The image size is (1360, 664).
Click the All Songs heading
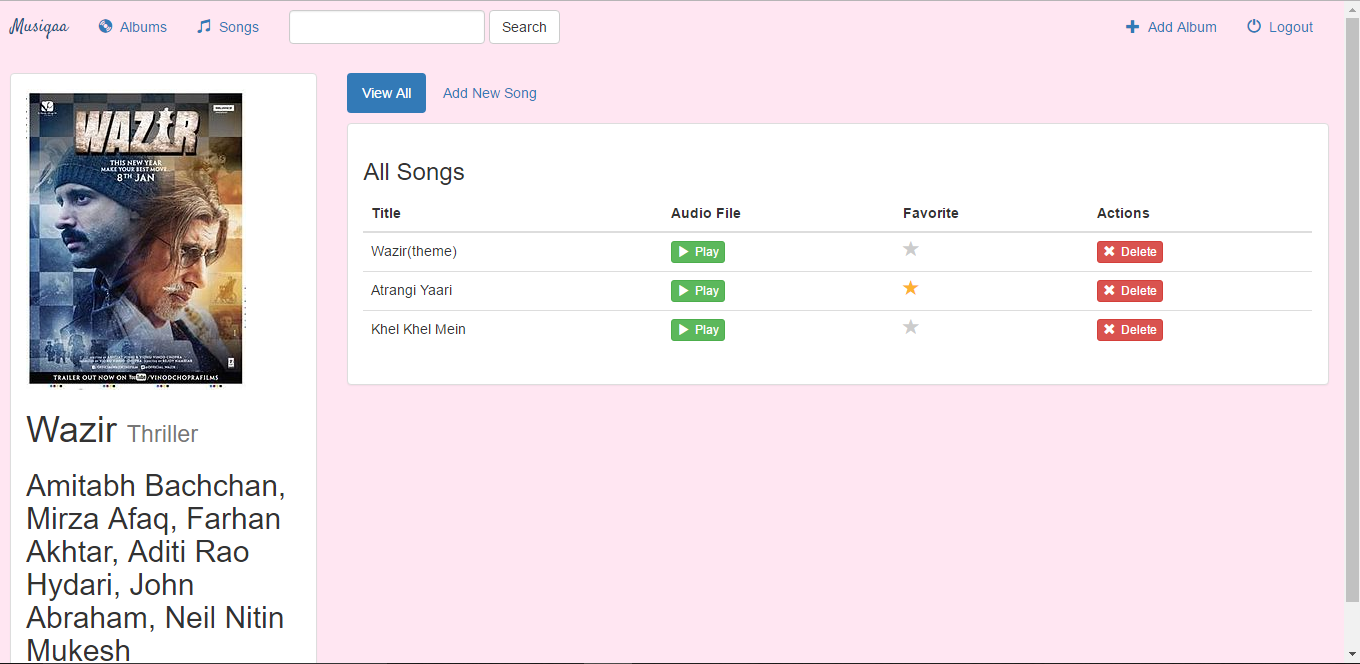click(414, 172)
